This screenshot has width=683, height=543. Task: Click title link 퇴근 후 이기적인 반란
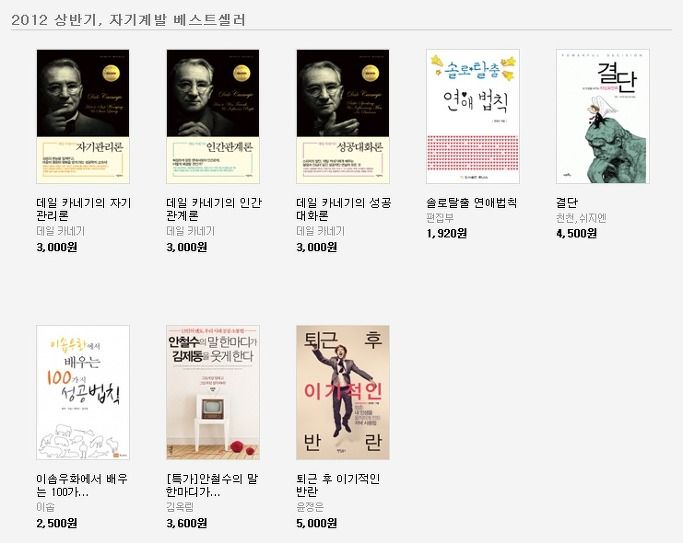tap(338, 486)
